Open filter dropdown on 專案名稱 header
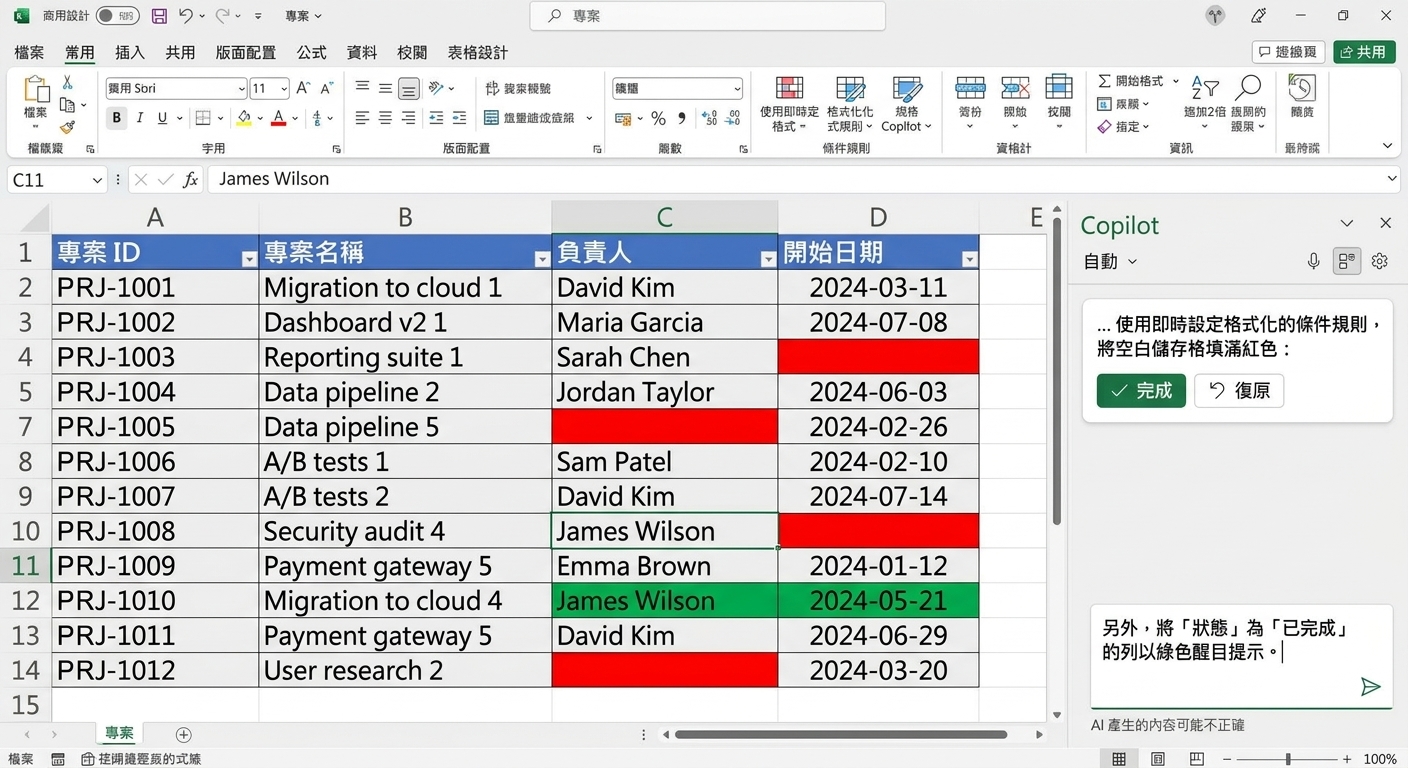 pos(542,259)
